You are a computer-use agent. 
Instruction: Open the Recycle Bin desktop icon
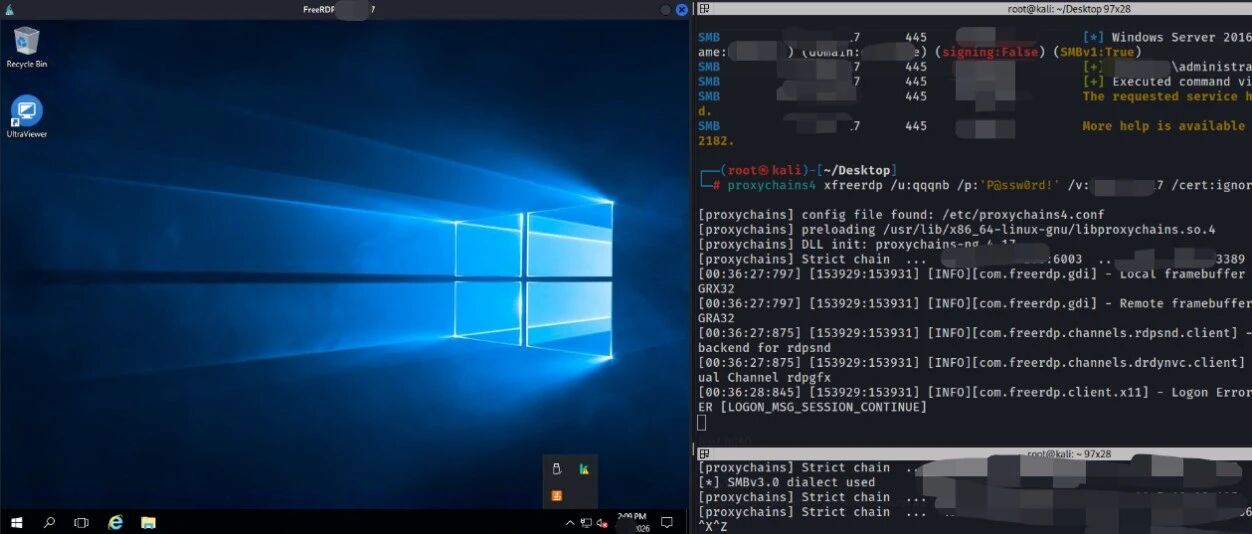(26, 47)
